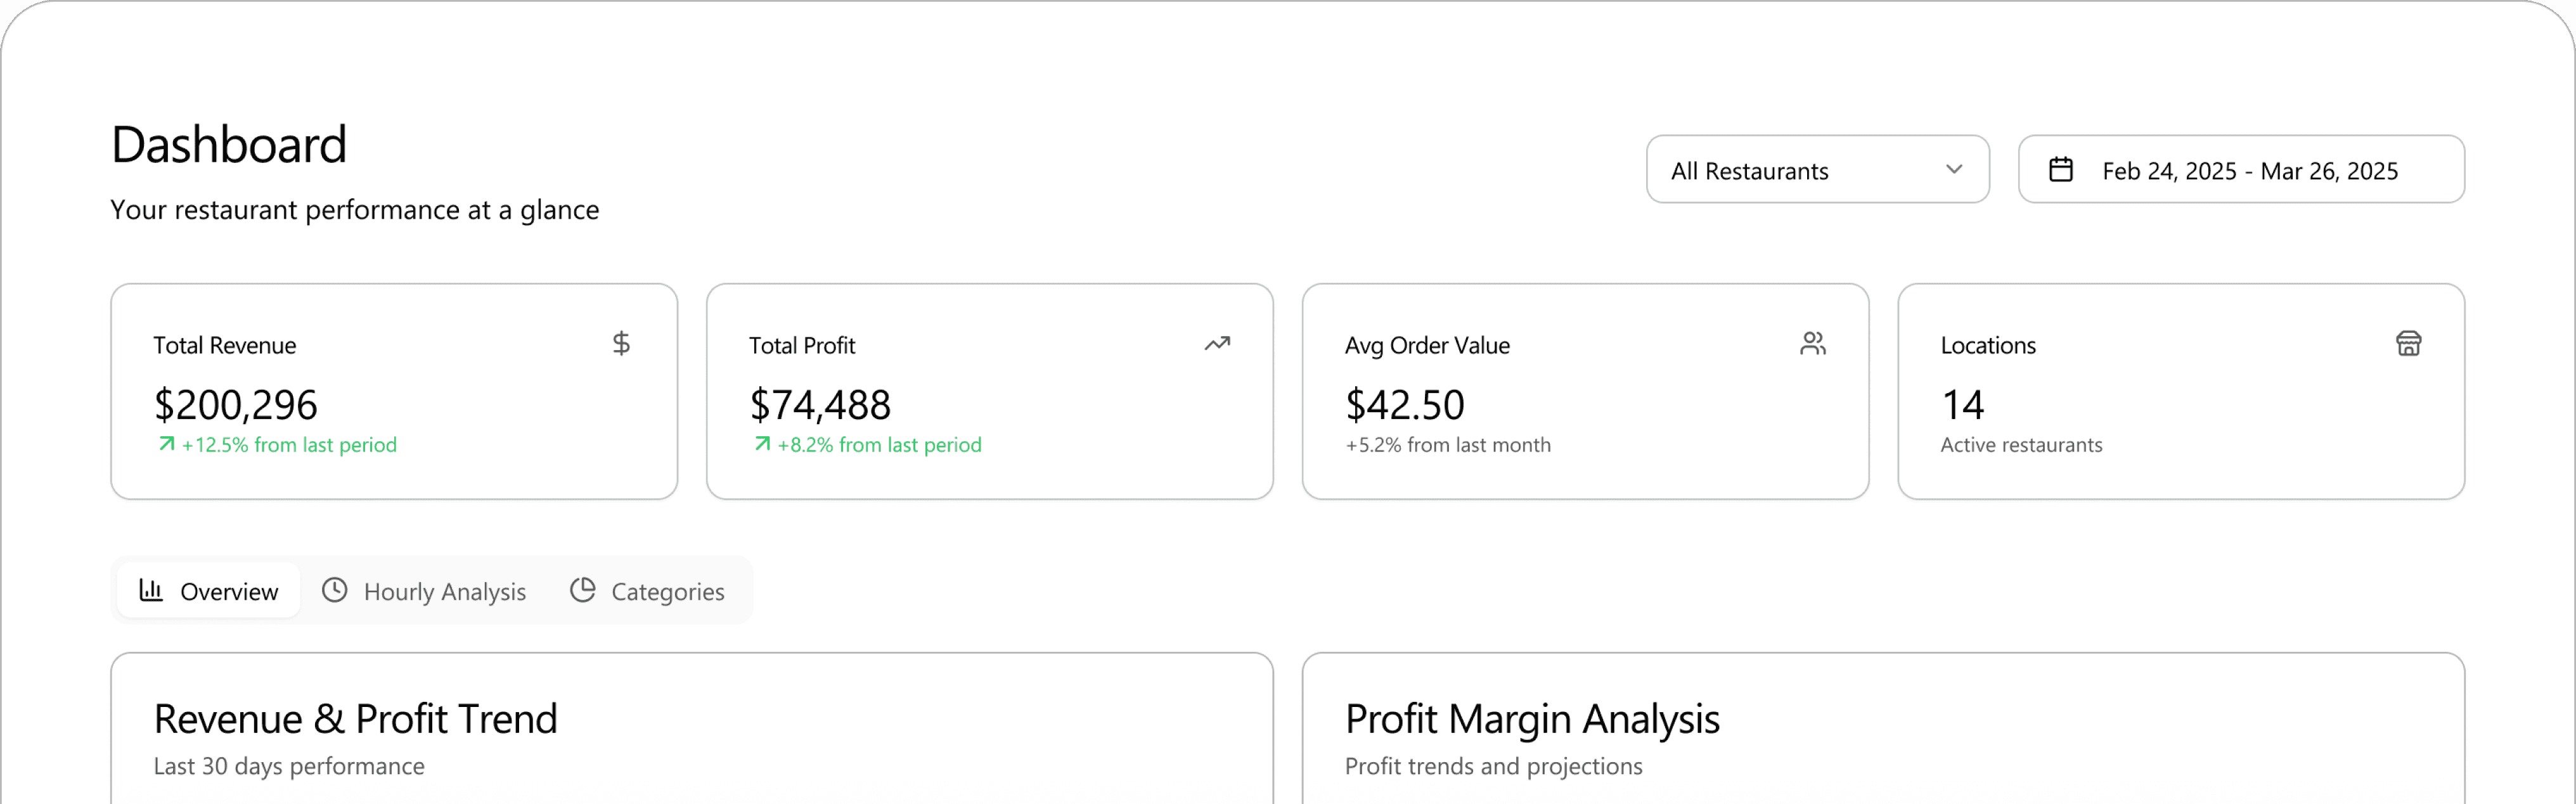Click the dollar sign icon on Total Revenue
Image resolution: width=2576 pixels, height=804 pixels.
621,344
